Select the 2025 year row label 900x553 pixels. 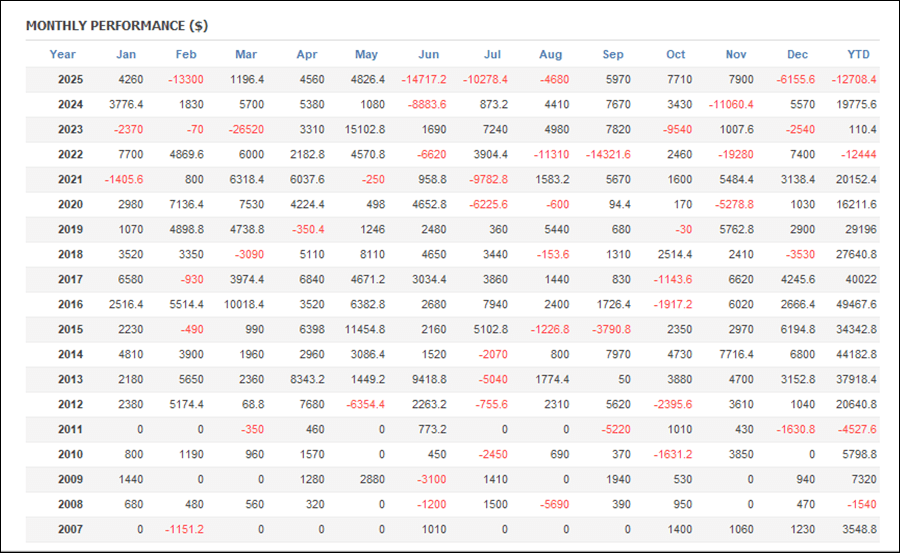coord(70,80)
